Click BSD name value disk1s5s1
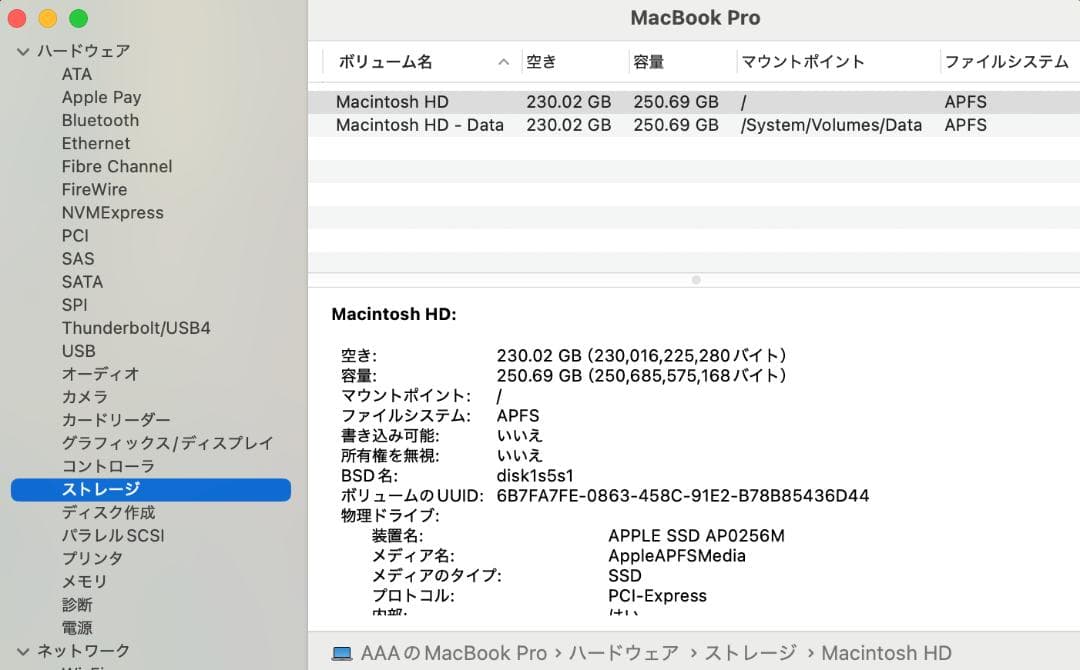The height and width of the screenshot is (670, 1080). pyautogui.click(x=535, y=476)
